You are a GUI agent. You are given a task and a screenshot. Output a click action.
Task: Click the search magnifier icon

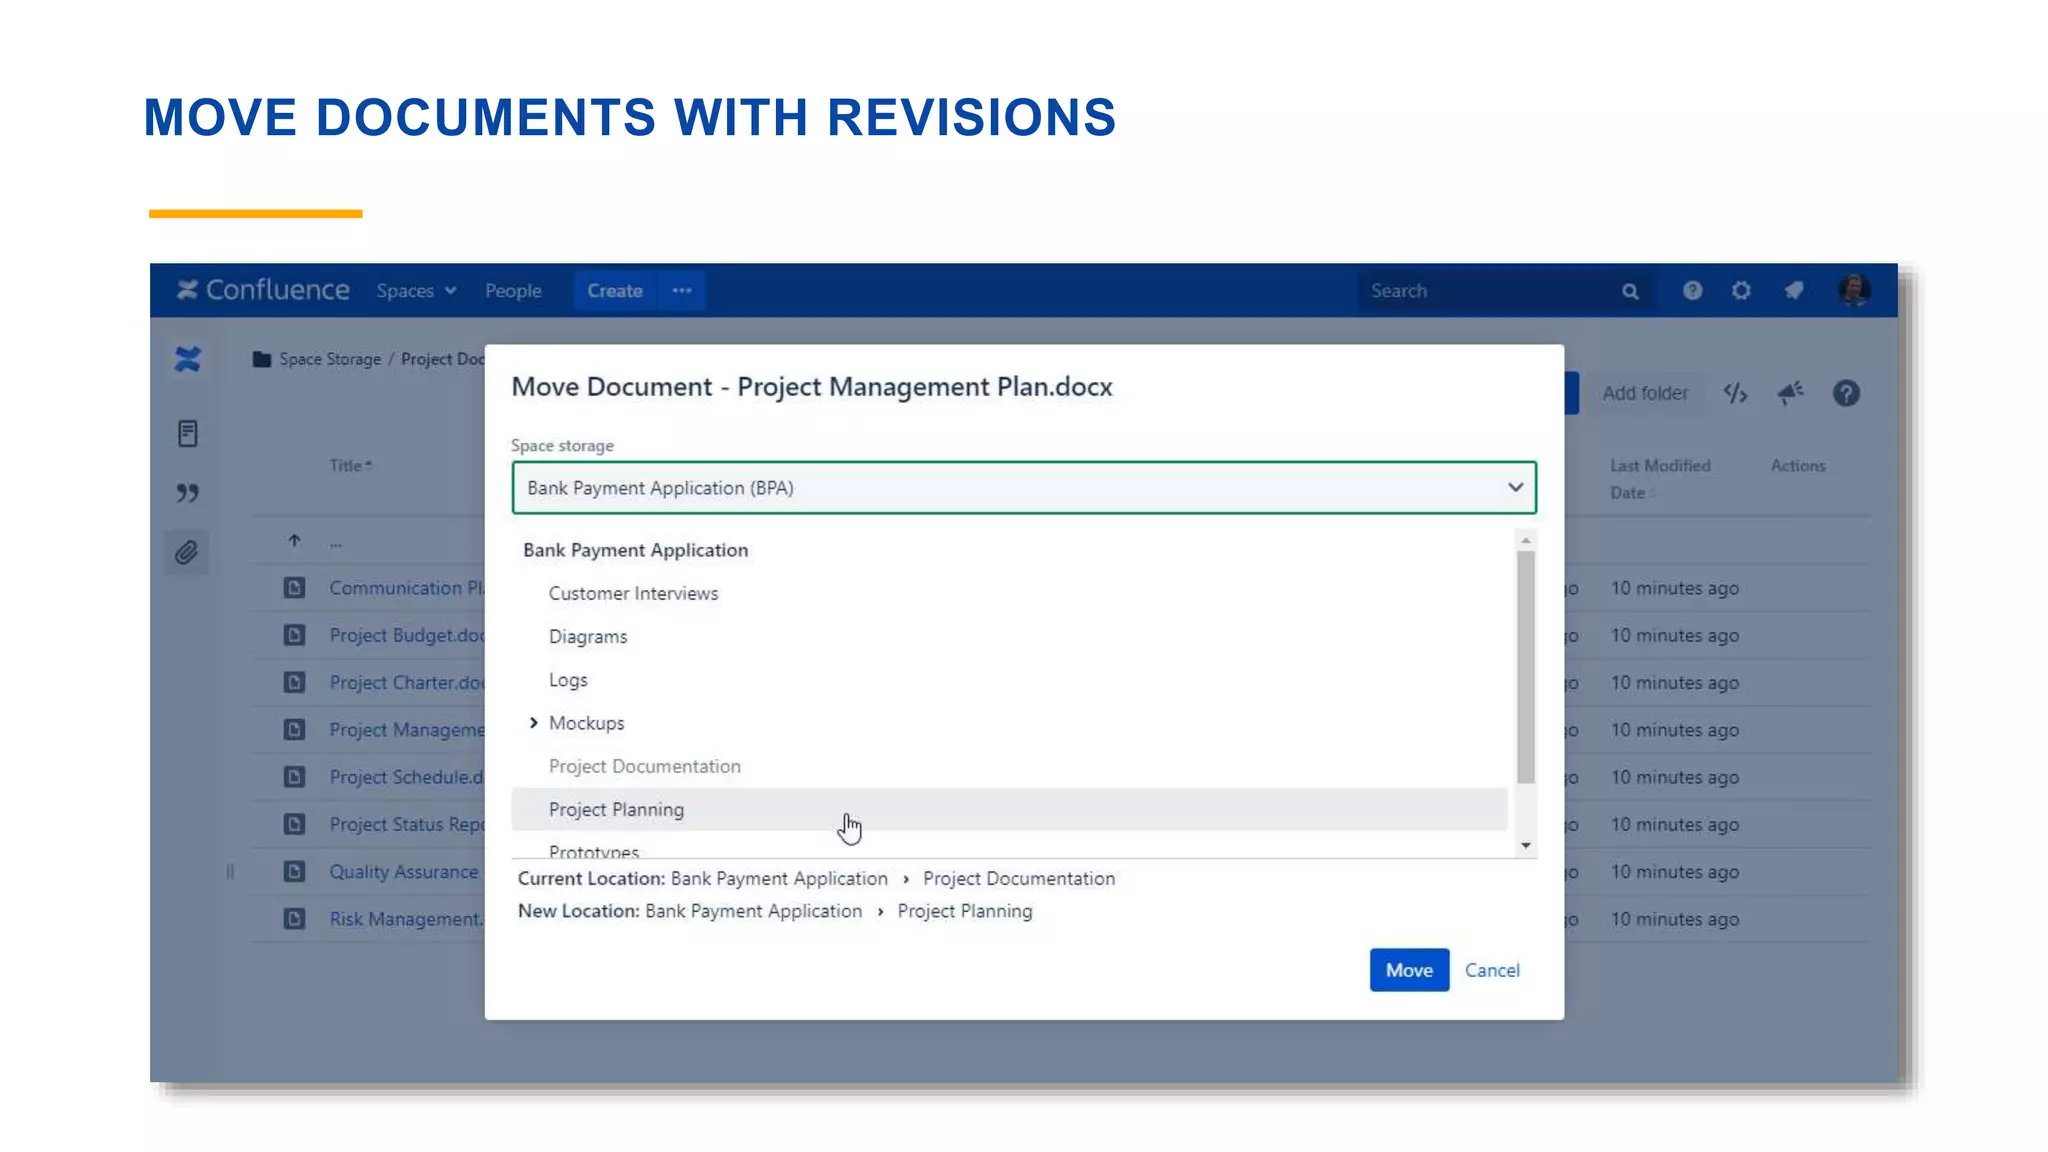(1630, 291)
